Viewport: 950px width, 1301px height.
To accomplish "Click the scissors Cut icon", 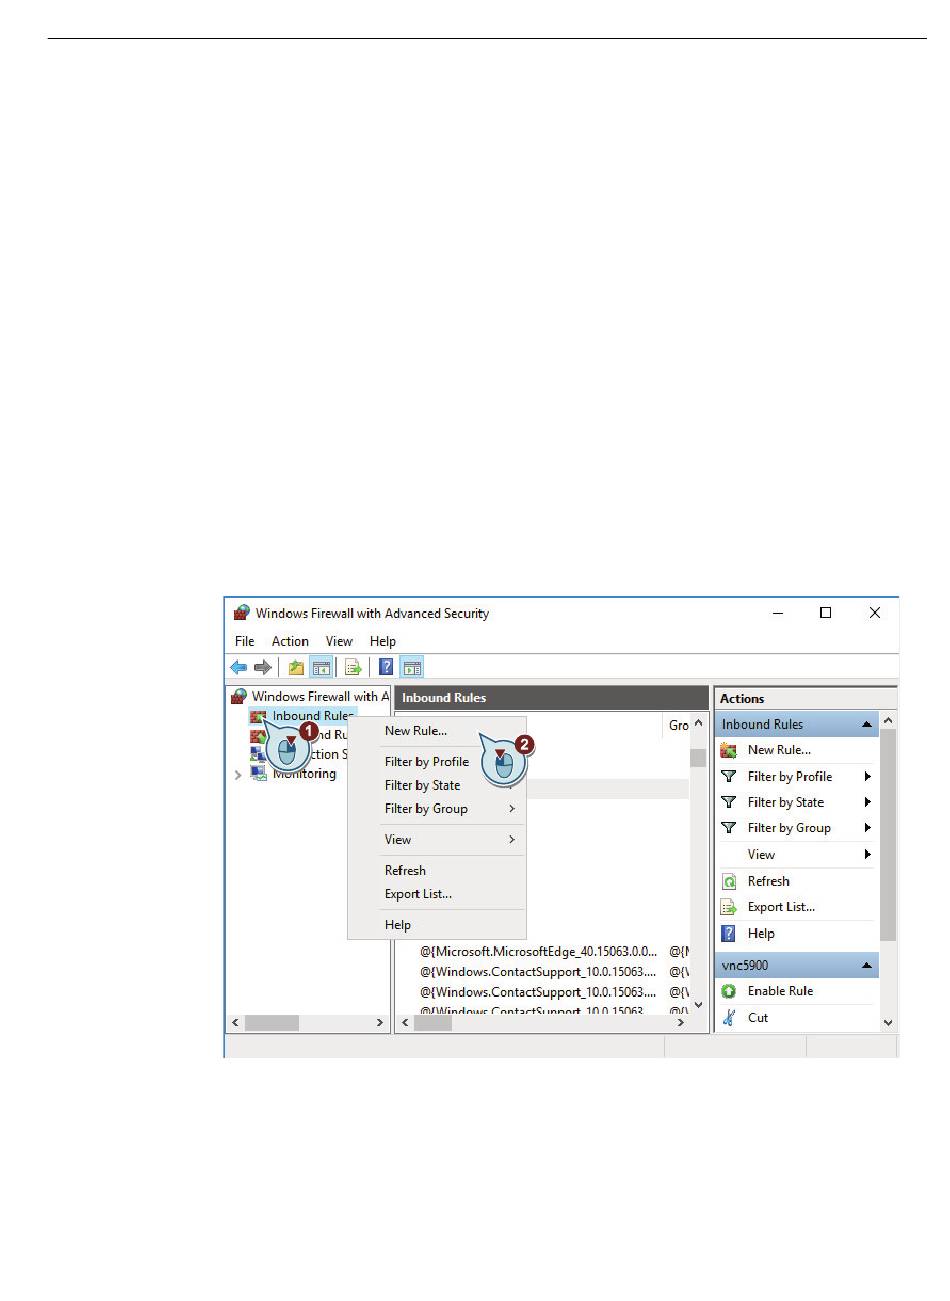I will (729, 1017).
